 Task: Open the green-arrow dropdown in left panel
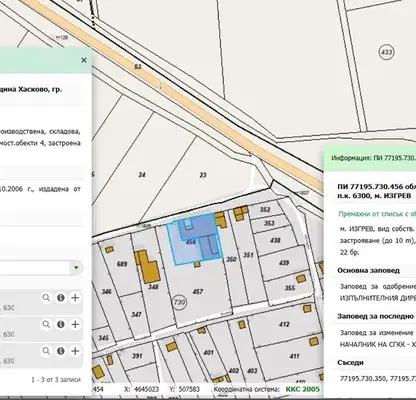76,268
